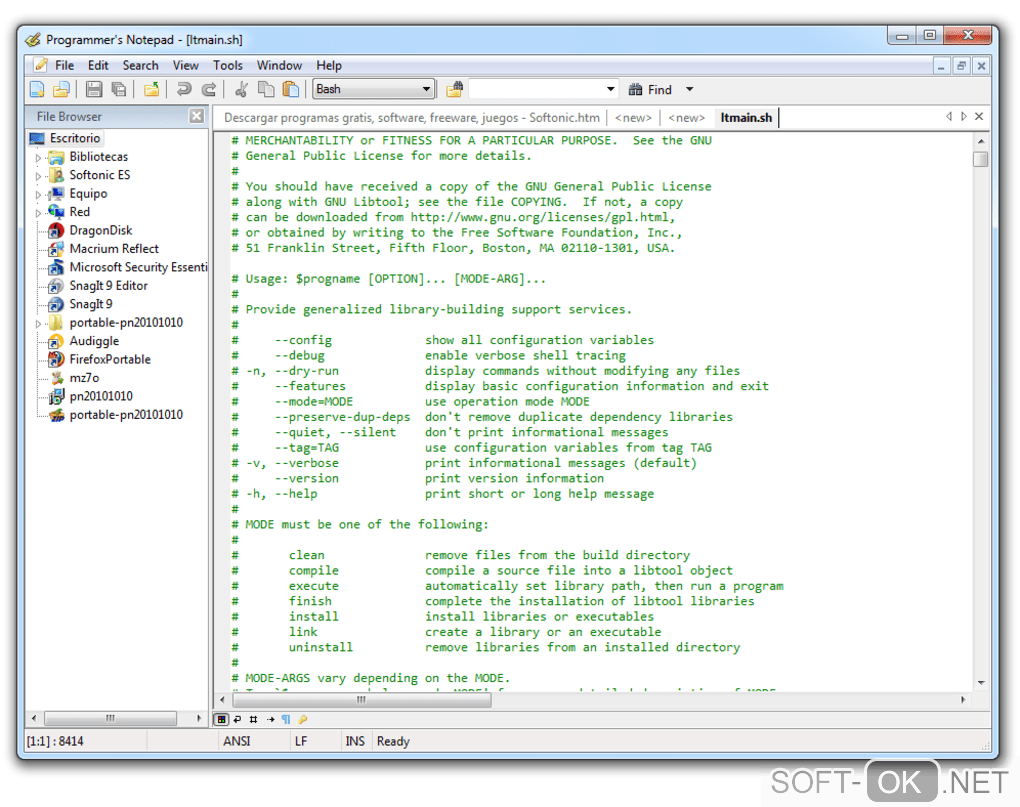Select the mz7o item in the tree

coord(84,378)
